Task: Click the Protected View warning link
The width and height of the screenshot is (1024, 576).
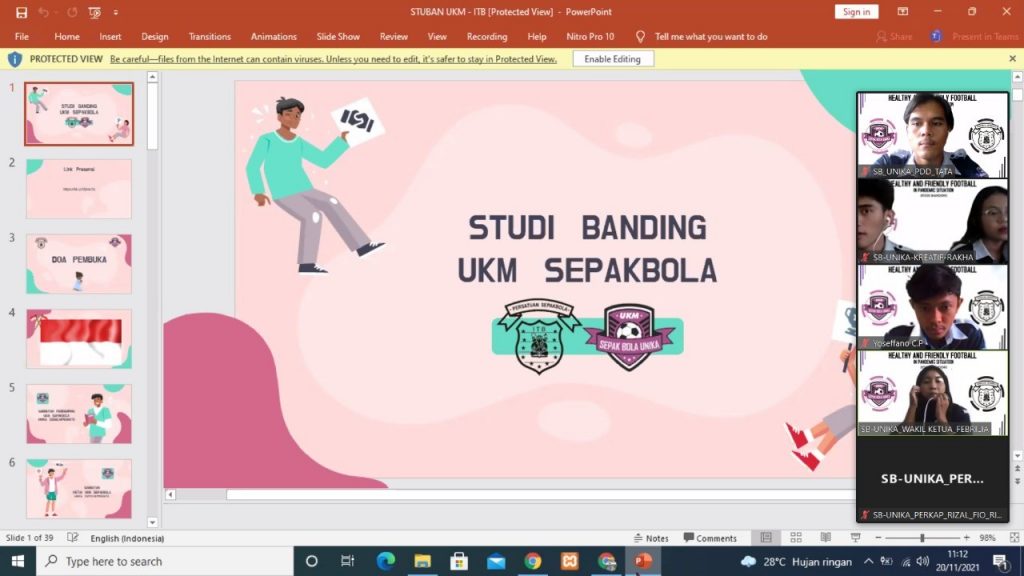Action: tap(333, 59)
